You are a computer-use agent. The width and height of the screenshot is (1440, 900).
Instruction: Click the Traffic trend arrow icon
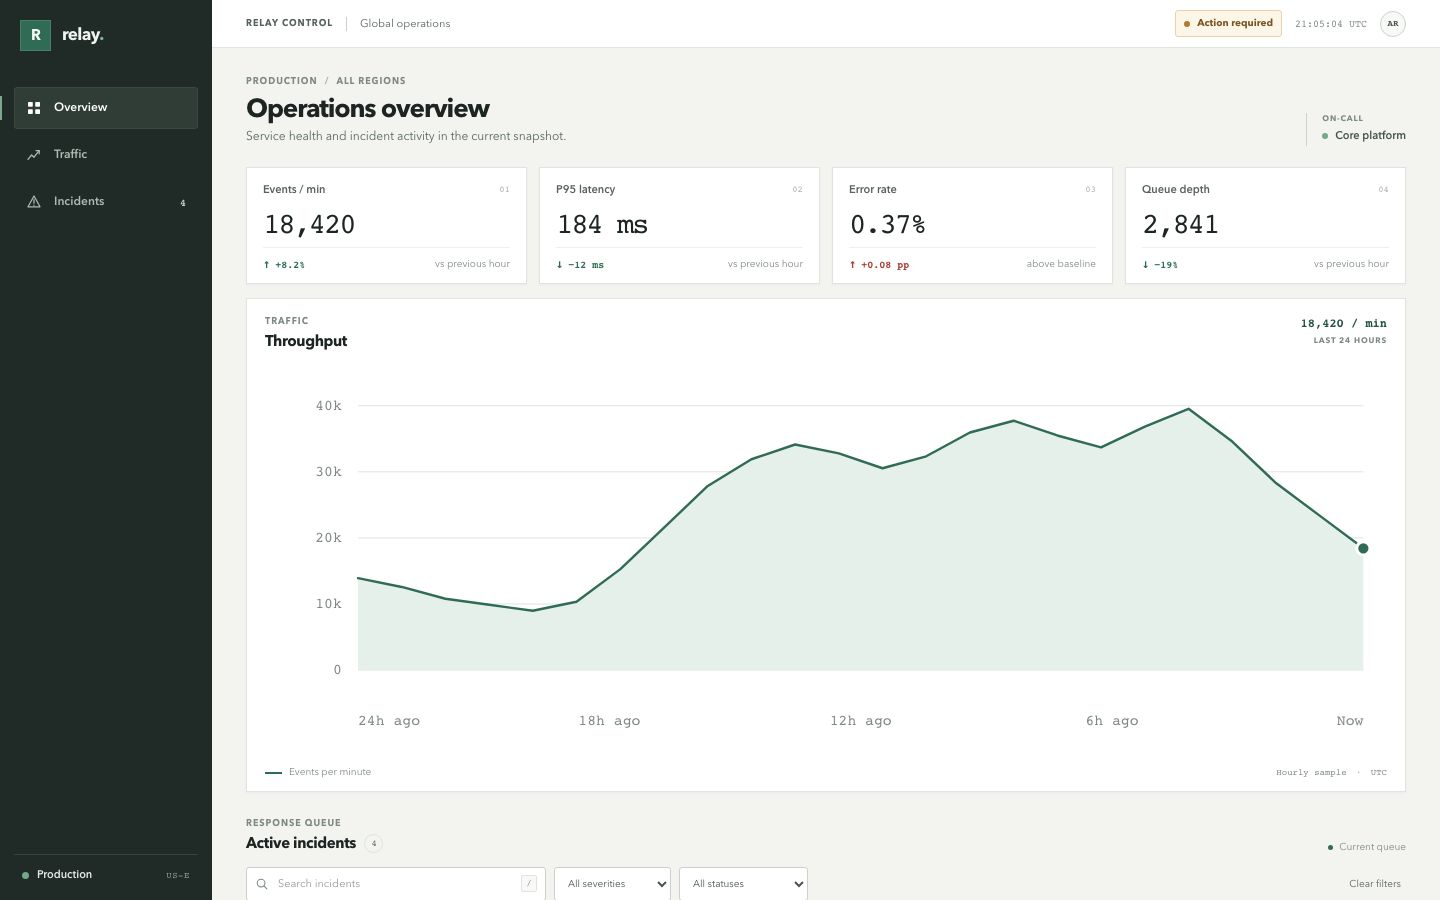tap(34, 155)
